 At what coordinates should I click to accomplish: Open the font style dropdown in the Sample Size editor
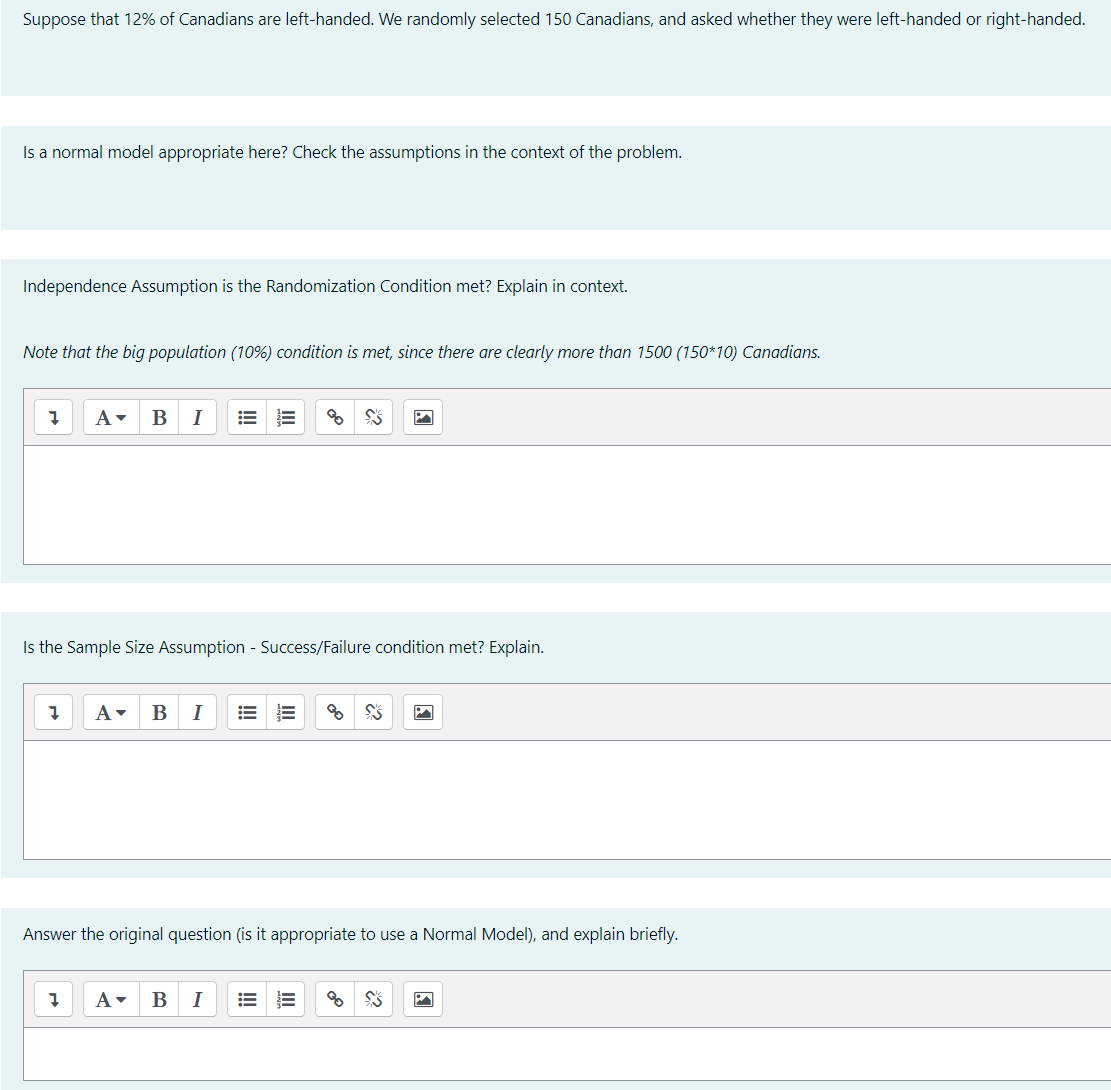click(110, 712)
